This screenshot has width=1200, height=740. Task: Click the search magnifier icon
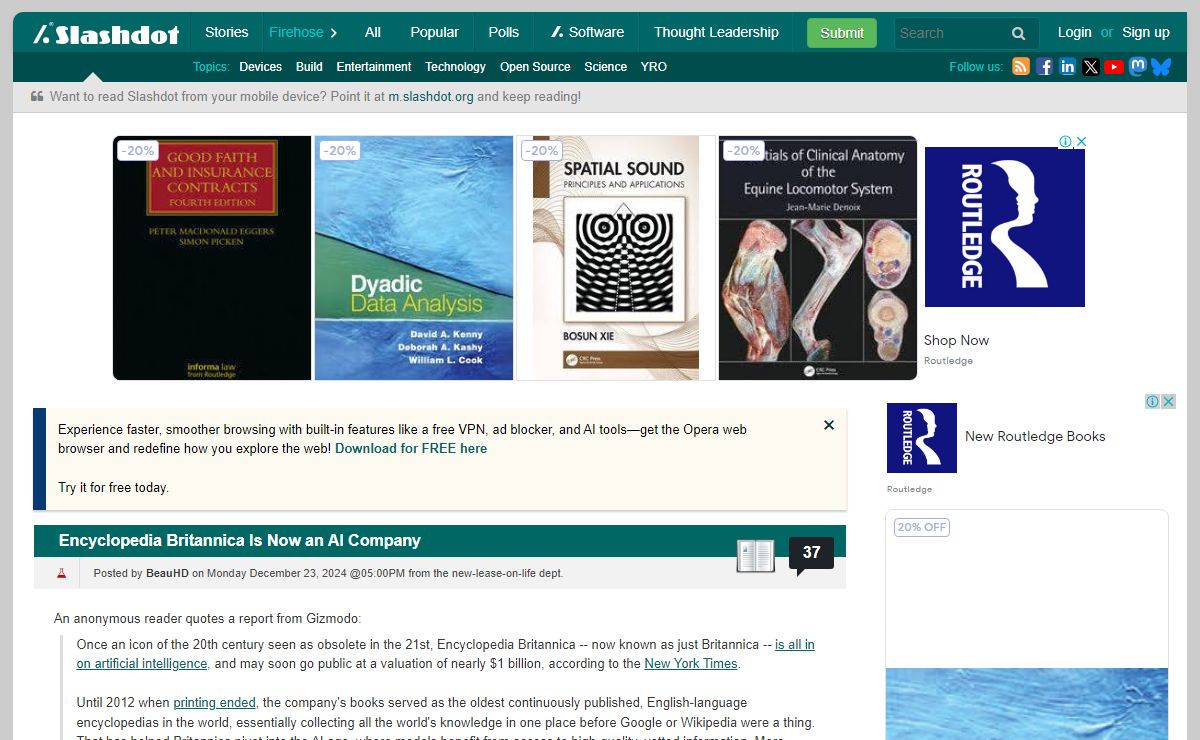coord(1018,33)
